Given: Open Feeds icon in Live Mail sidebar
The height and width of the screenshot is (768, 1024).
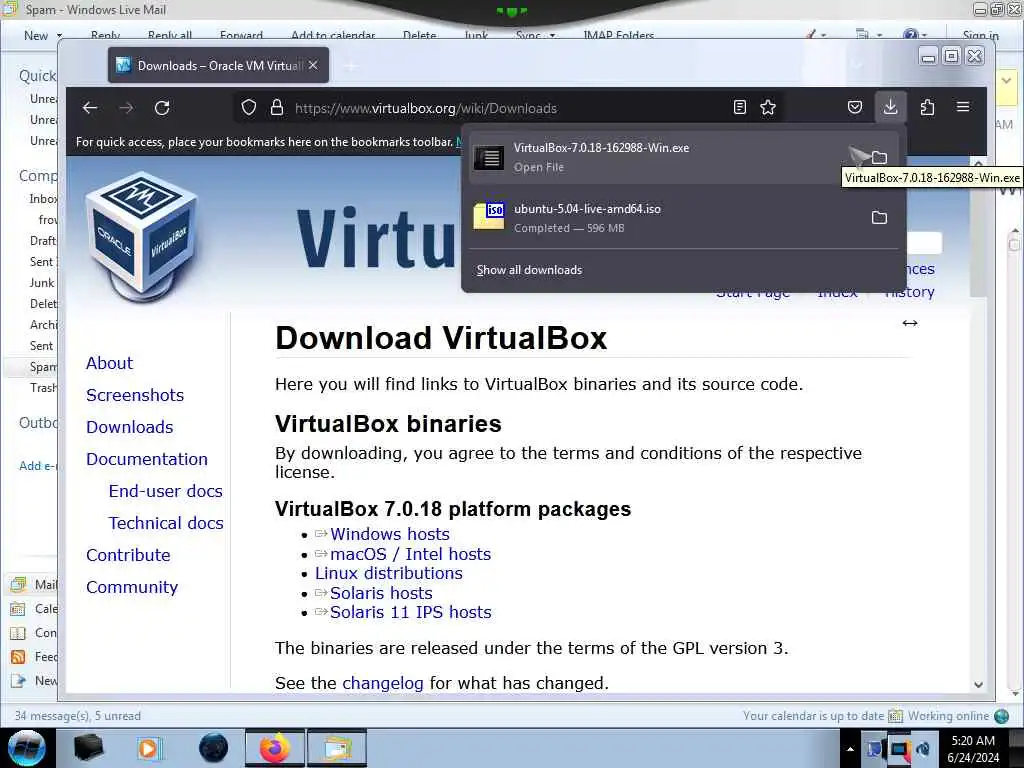Looking at the screenshot, I should pyautogui.click(x=18, y=657).
